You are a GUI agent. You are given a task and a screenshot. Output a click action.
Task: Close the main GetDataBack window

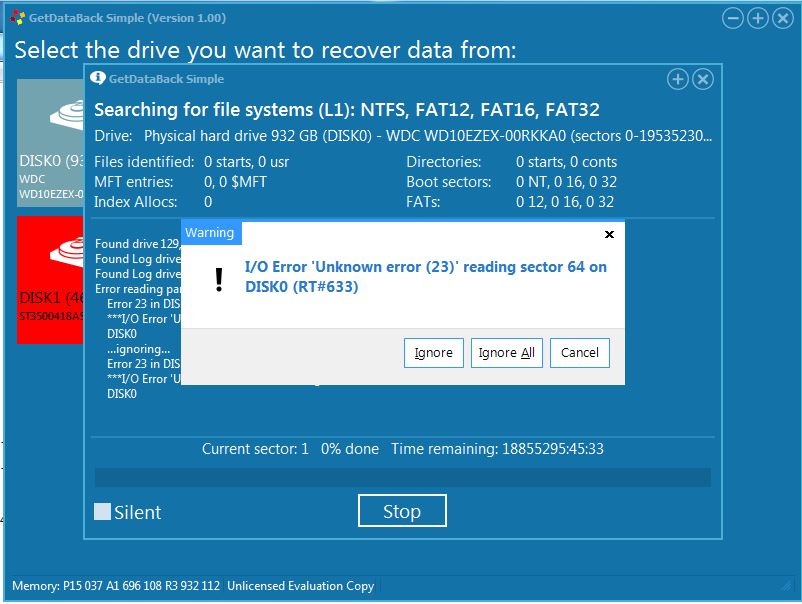[x=783, y=18]
